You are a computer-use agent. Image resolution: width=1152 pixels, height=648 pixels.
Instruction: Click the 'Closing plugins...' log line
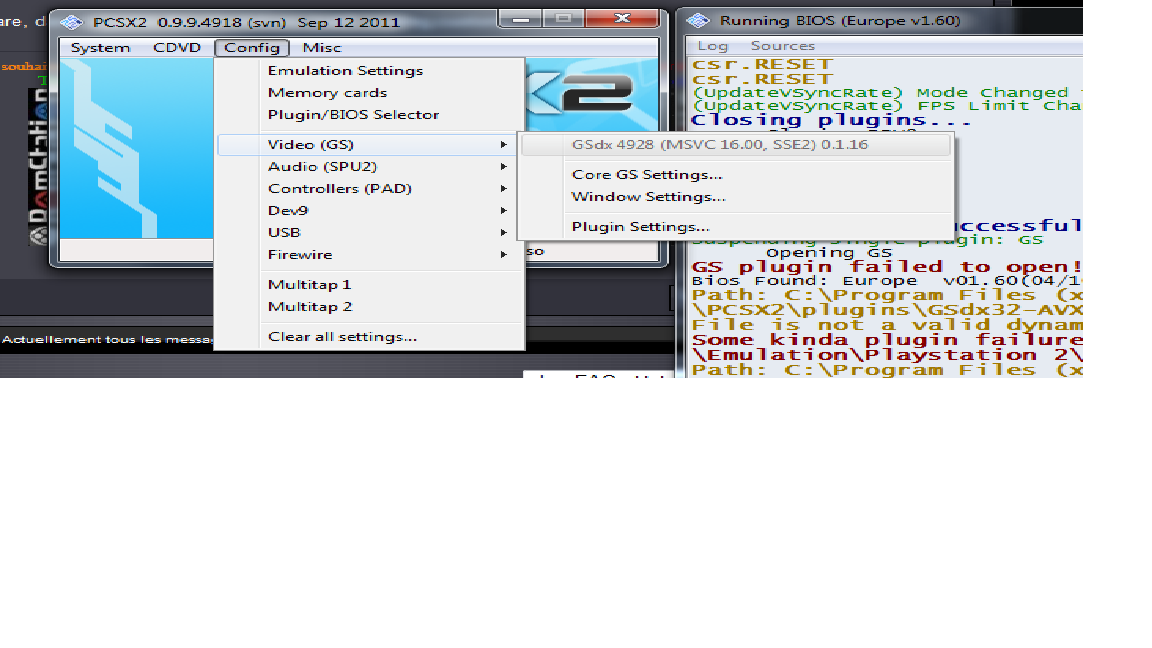(x=830, y=120)
